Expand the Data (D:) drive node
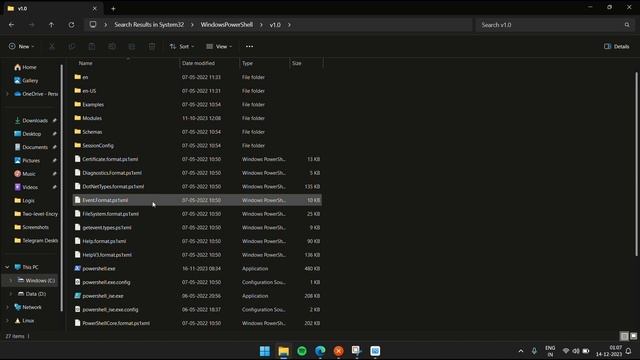This screenshot has width=640, height=360. (11, 294)
